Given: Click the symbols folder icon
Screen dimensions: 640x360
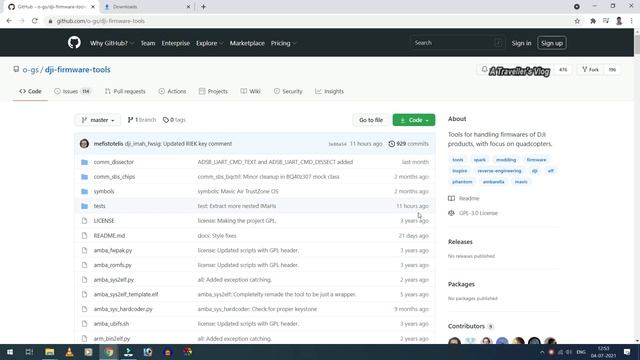Looking at the screenshot, I should coord(84,191).
